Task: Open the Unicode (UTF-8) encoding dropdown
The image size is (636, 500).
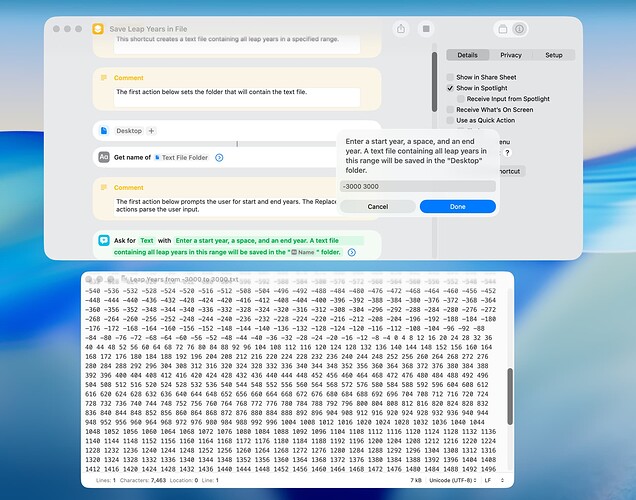Action: tap(453, 480)
